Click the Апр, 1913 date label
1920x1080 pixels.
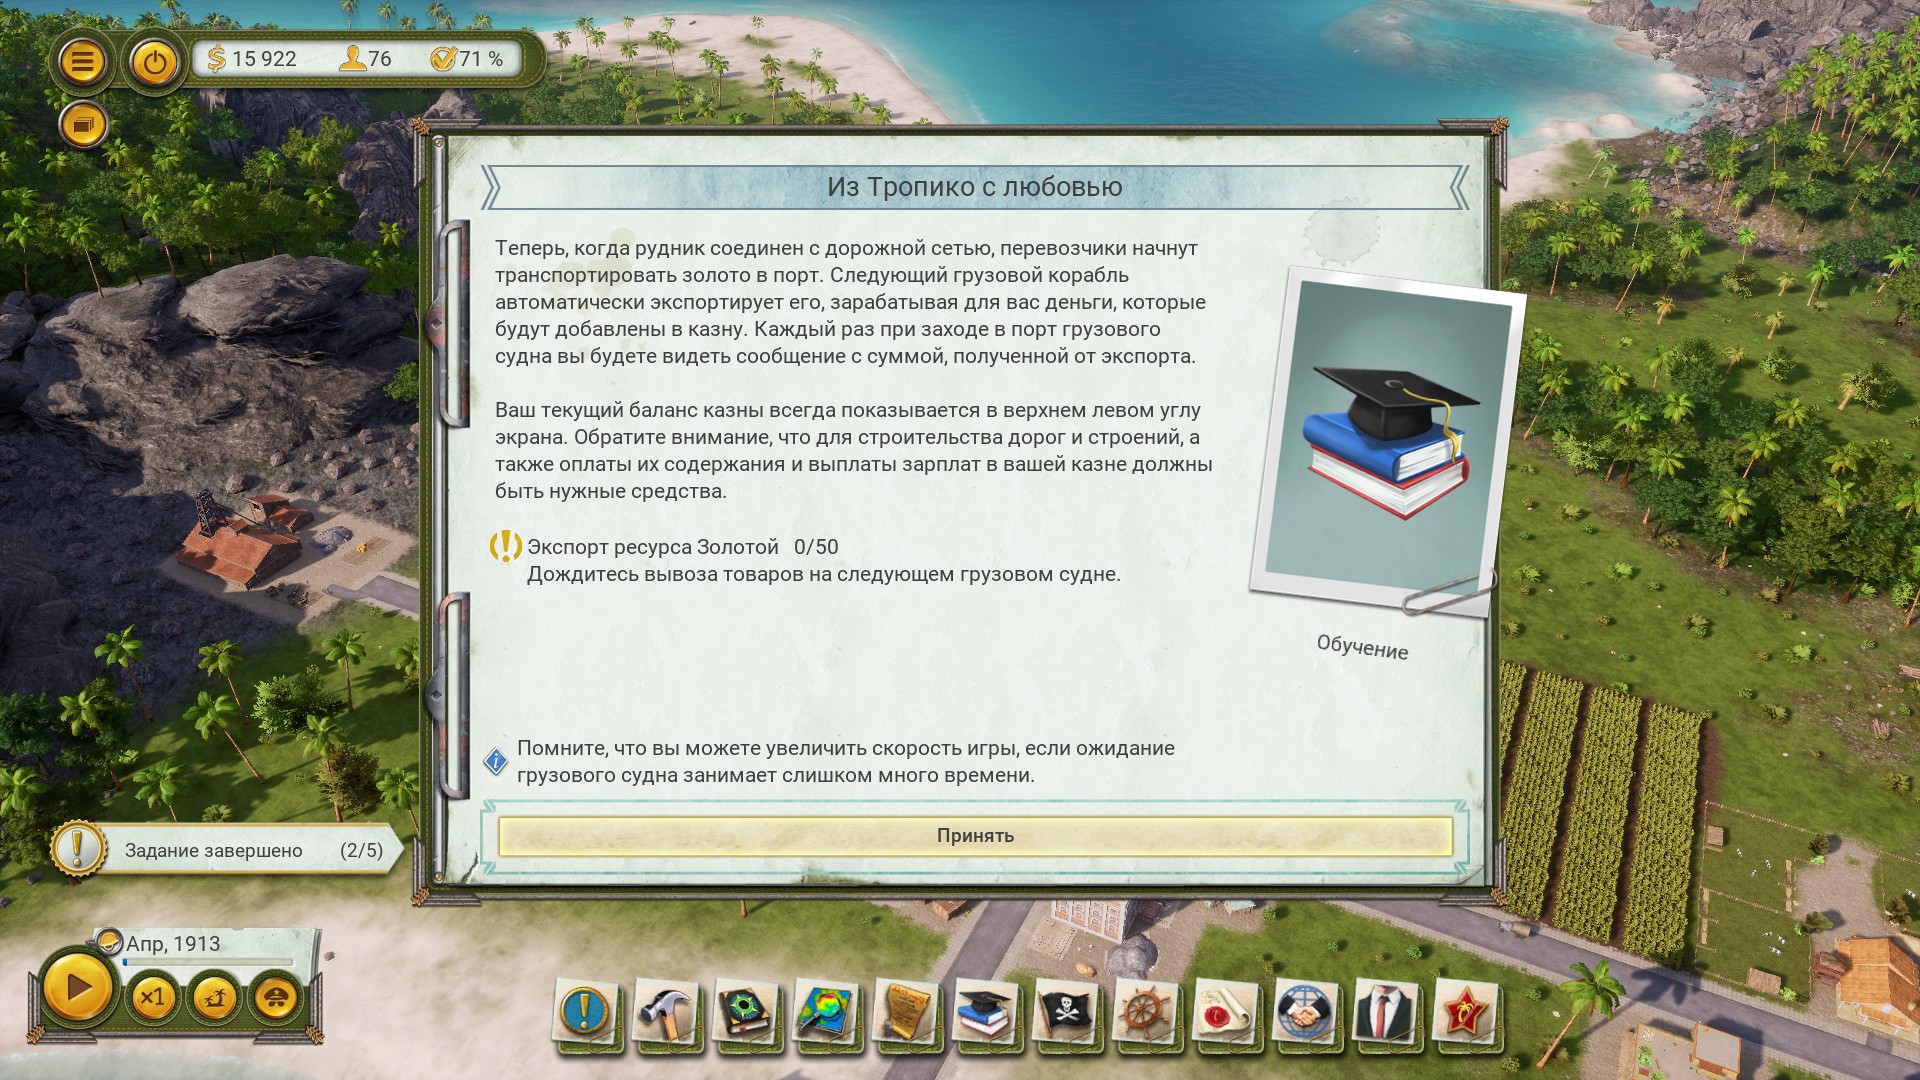tap(173, 943)
